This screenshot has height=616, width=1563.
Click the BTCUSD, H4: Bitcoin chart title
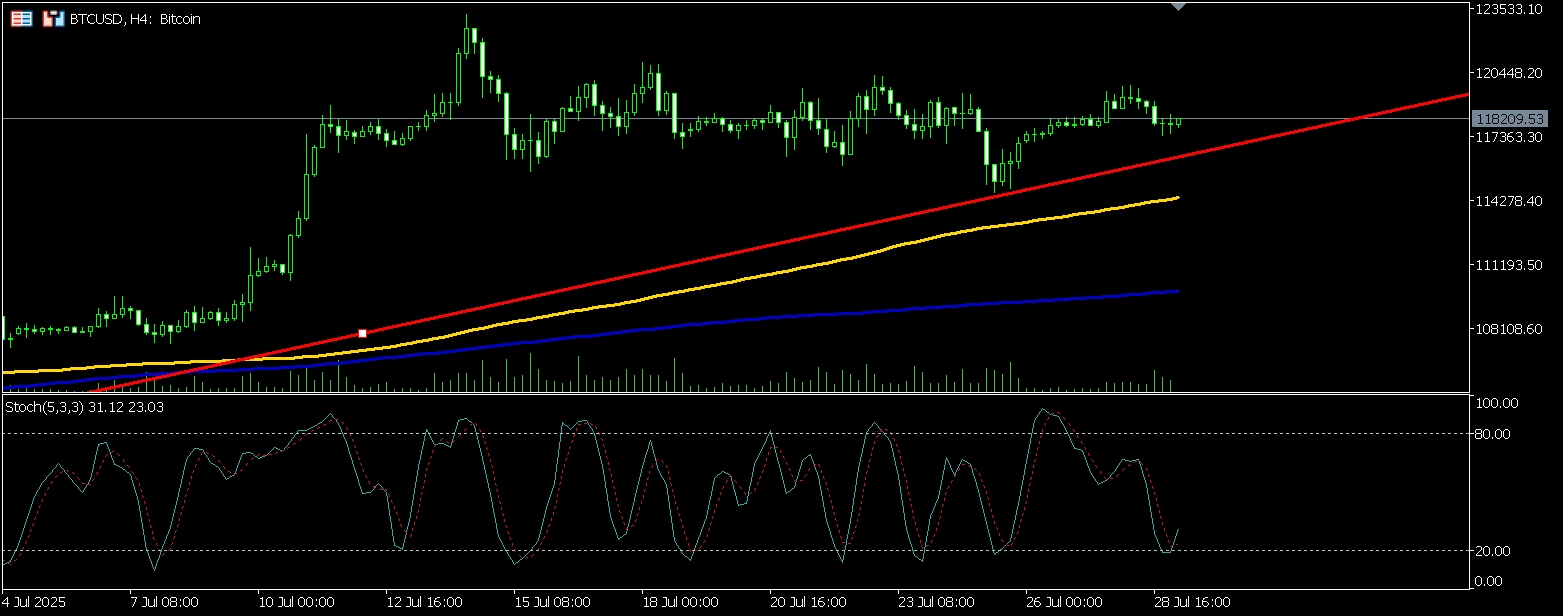click(134, 19)
